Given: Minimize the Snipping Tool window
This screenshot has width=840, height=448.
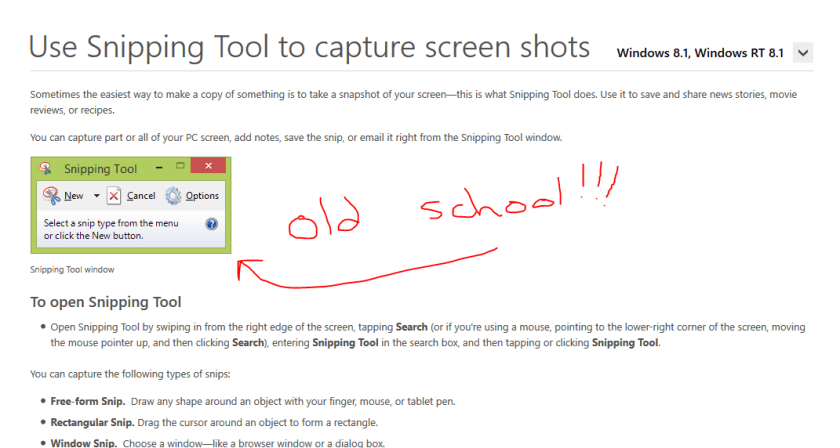Looking at the screenshot, I should click(159, 167).
